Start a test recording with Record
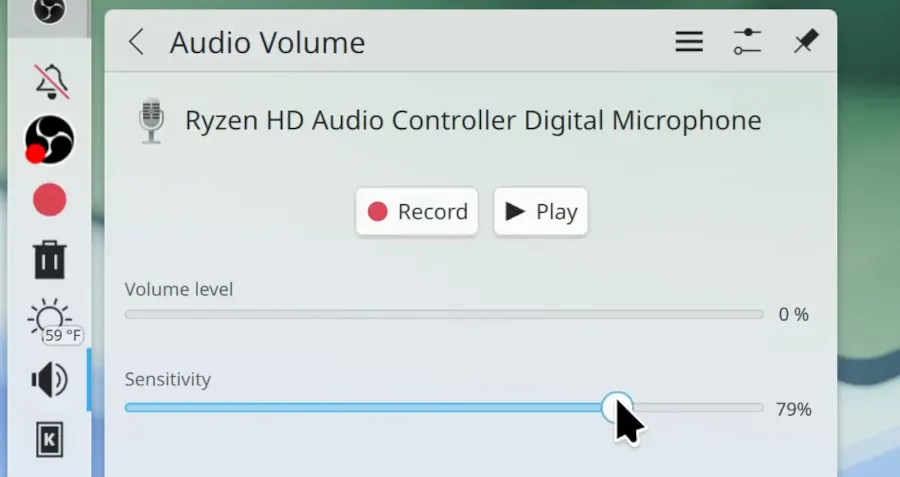Screen dimensions: 900x477 [x=417, y=211]
